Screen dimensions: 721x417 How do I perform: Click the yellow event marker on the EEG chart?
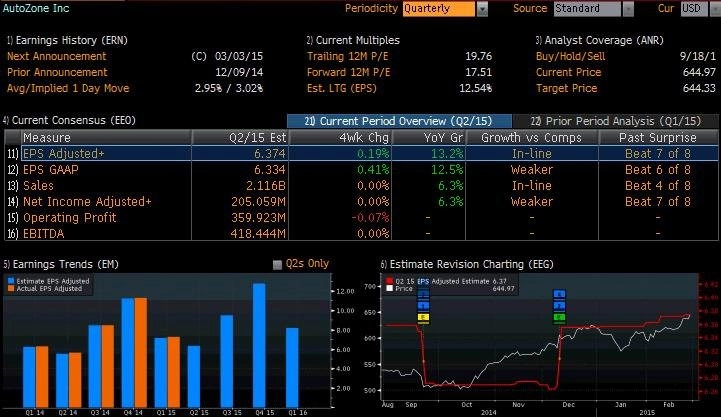(423, 318)
